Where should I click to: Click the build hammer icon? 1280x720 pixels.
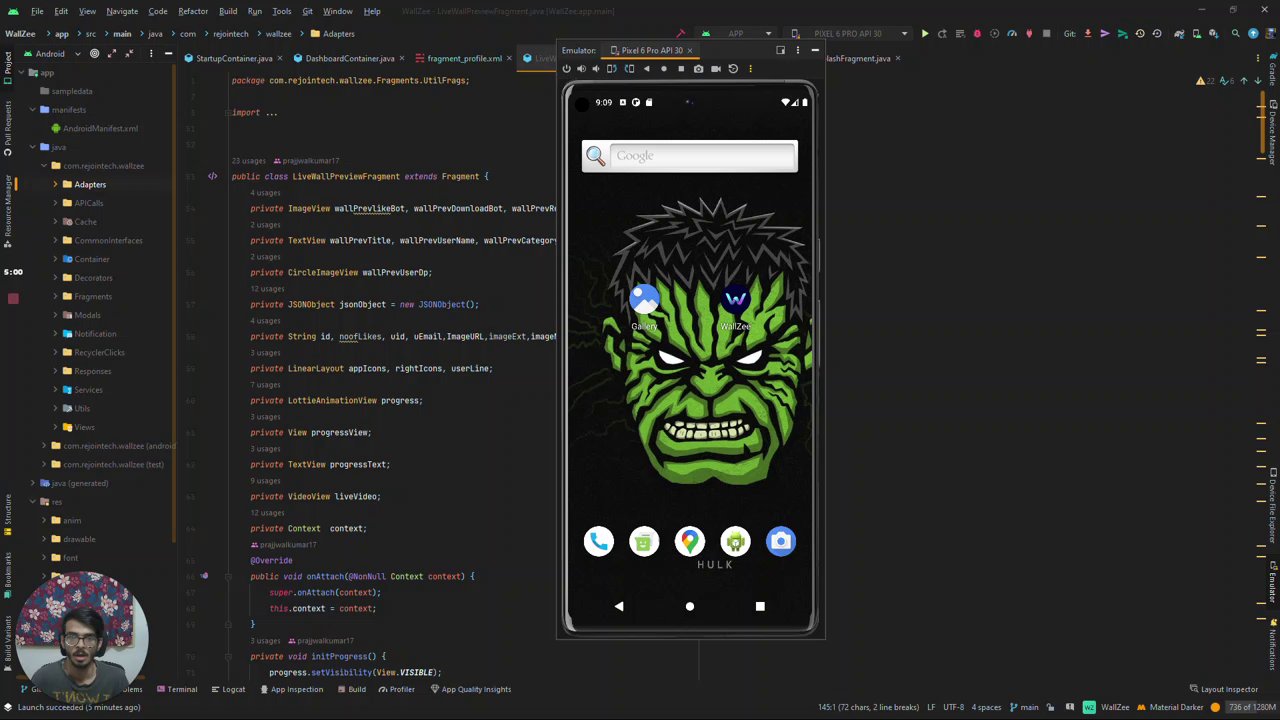681,34
